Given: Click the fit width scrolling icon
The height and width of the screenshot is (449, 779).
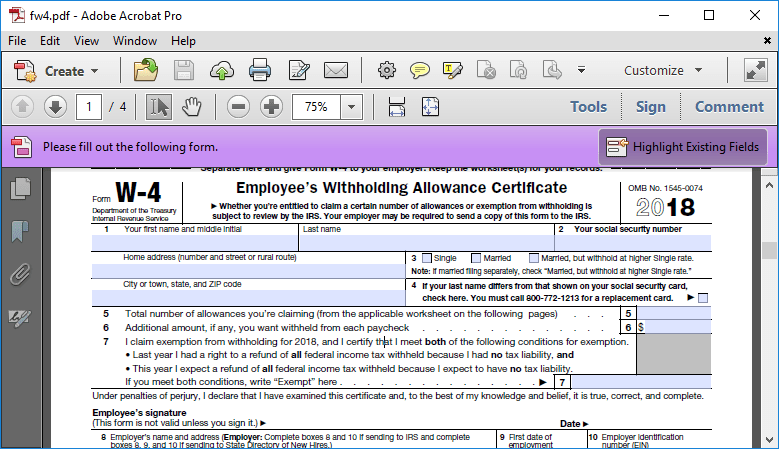Looking at the screenshot, I should (x=396, y=106).
